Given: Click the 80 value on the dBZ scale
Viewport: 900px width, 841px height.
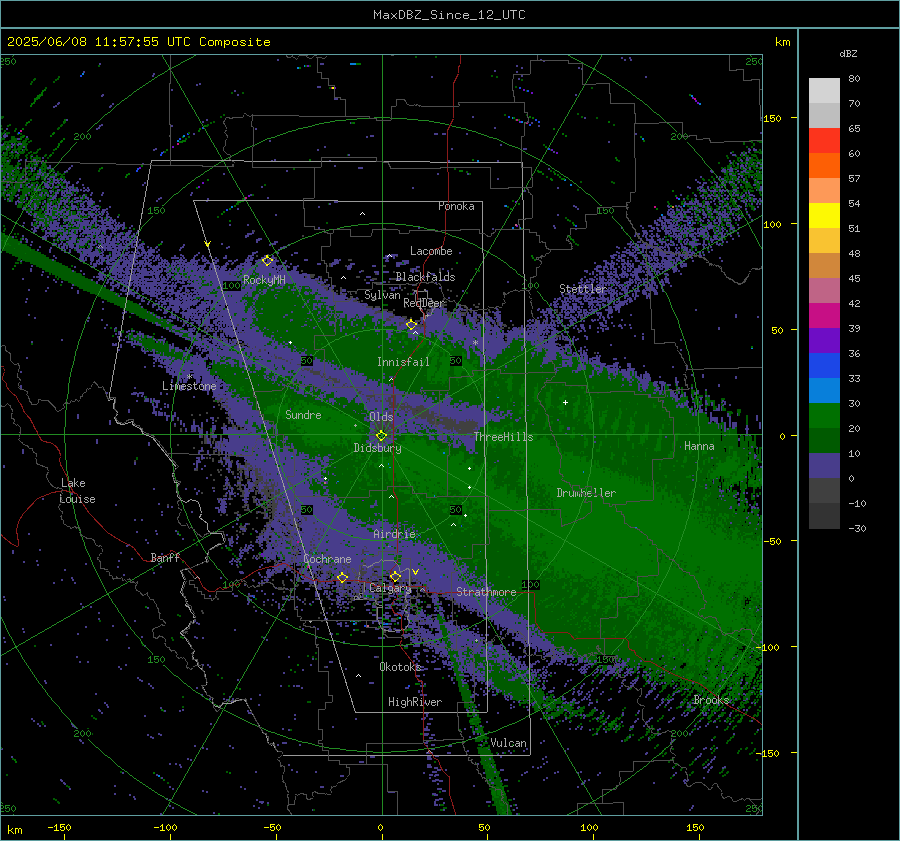Looking at the screenshot, I should point(854,79).
